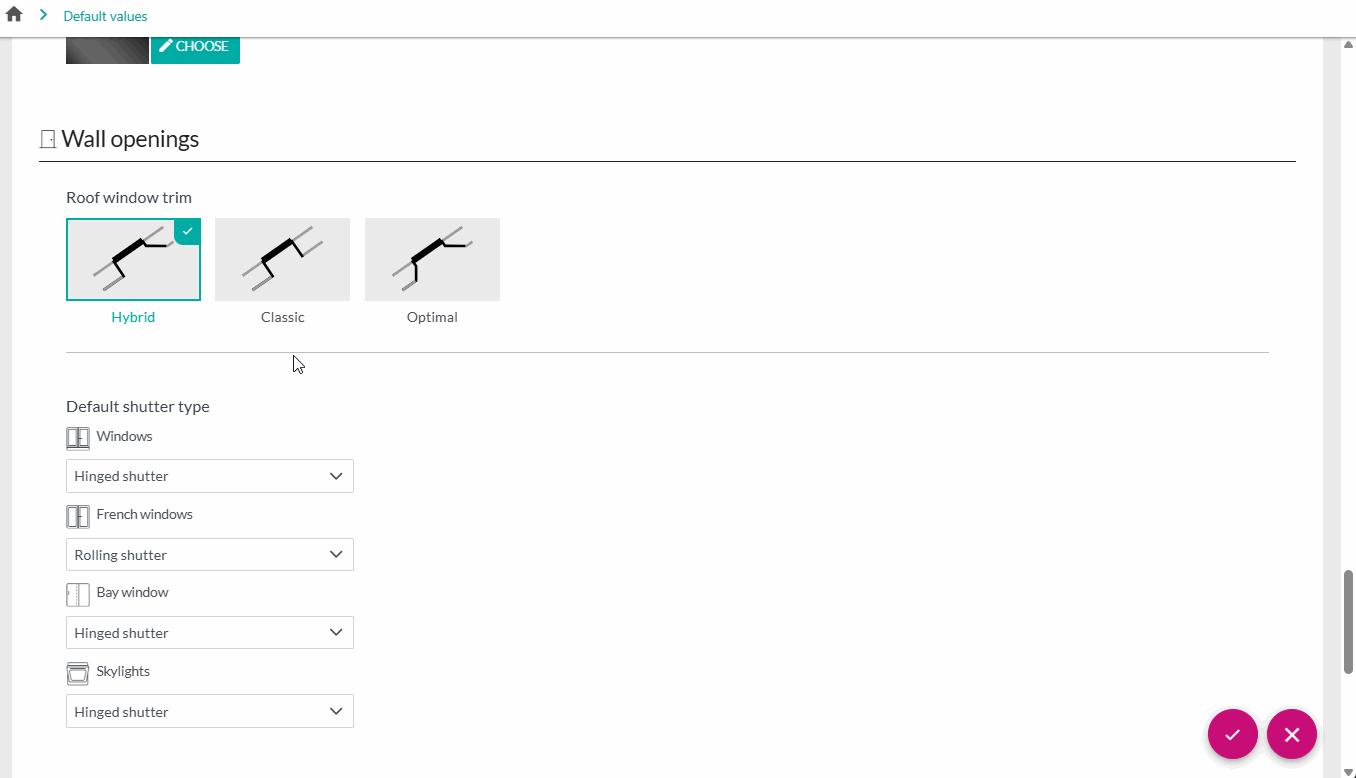
Task: Click the French windows icon
Action: (78, 516)
